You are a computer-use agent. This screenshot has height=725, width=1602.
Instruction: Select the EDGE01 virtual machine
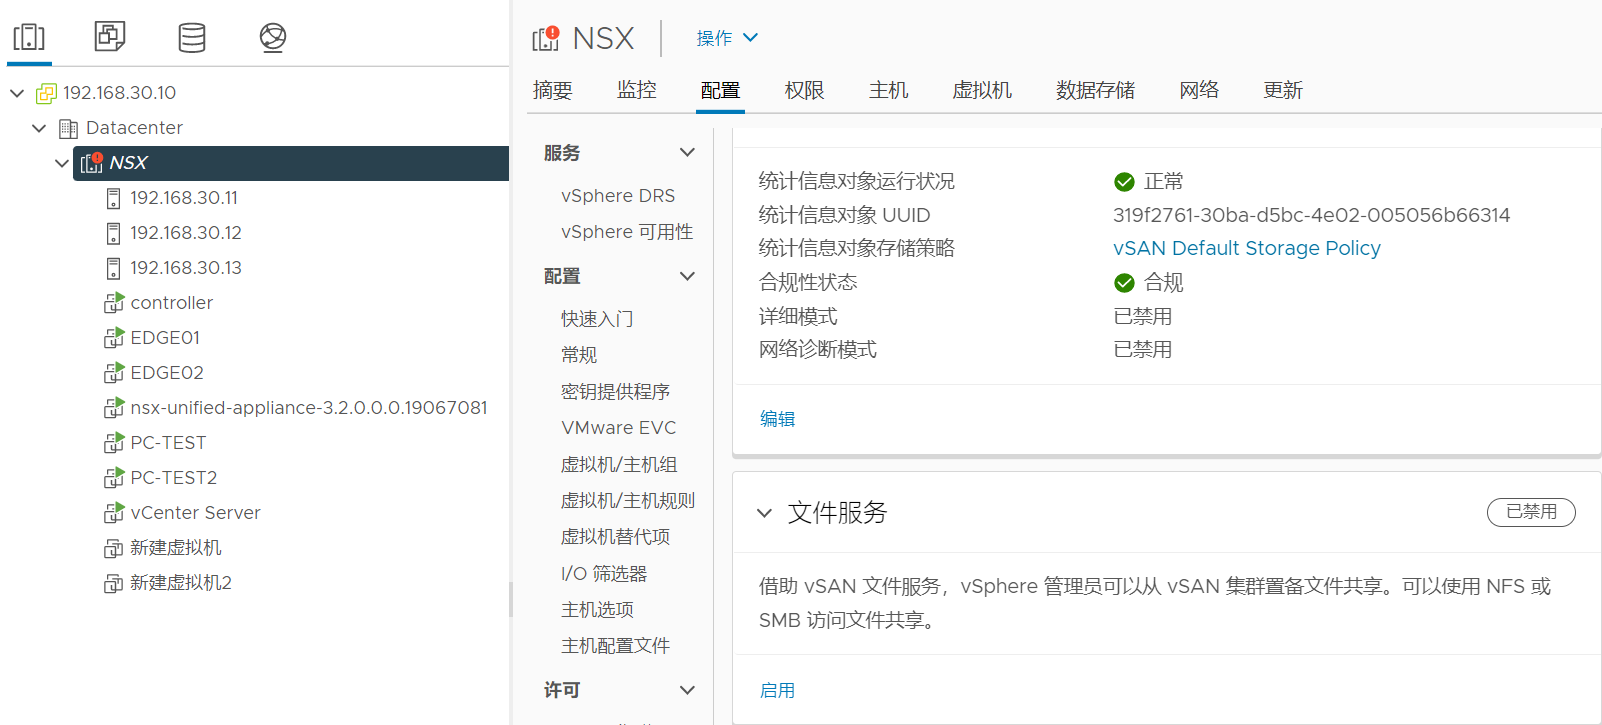pyautogui.click(x=165, y=338)
